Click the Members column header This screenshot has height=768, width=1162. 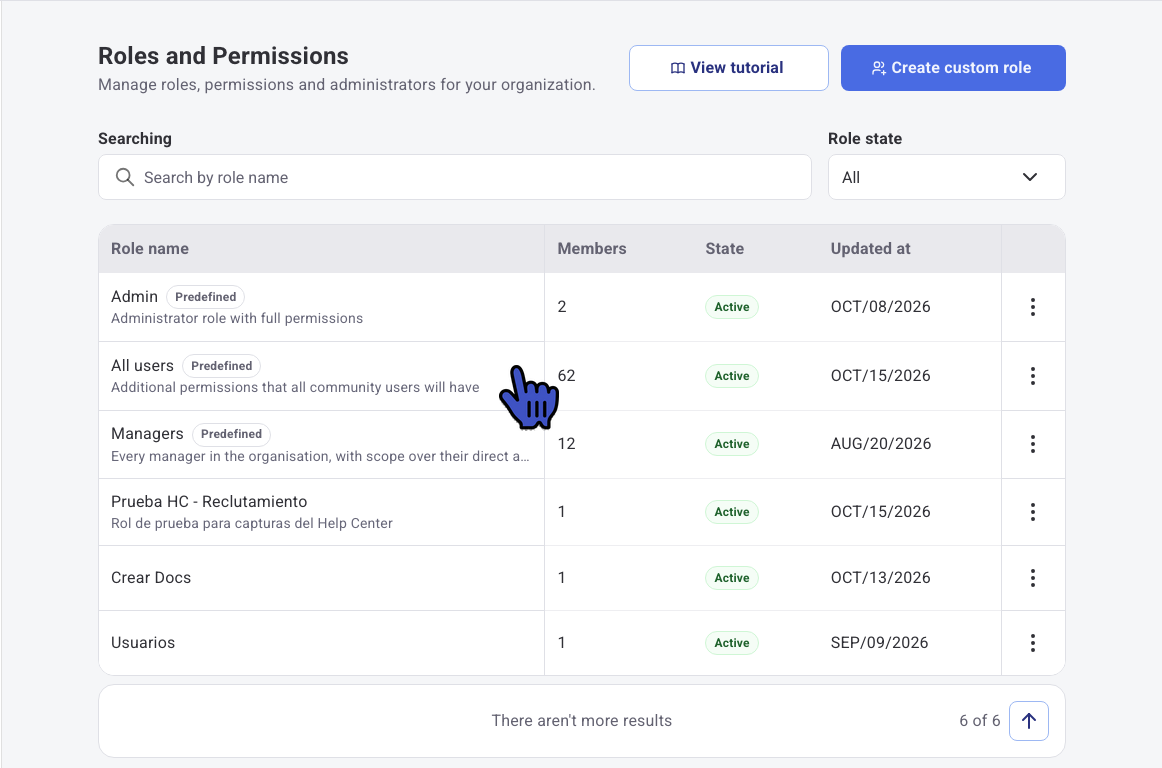point(591,249)
